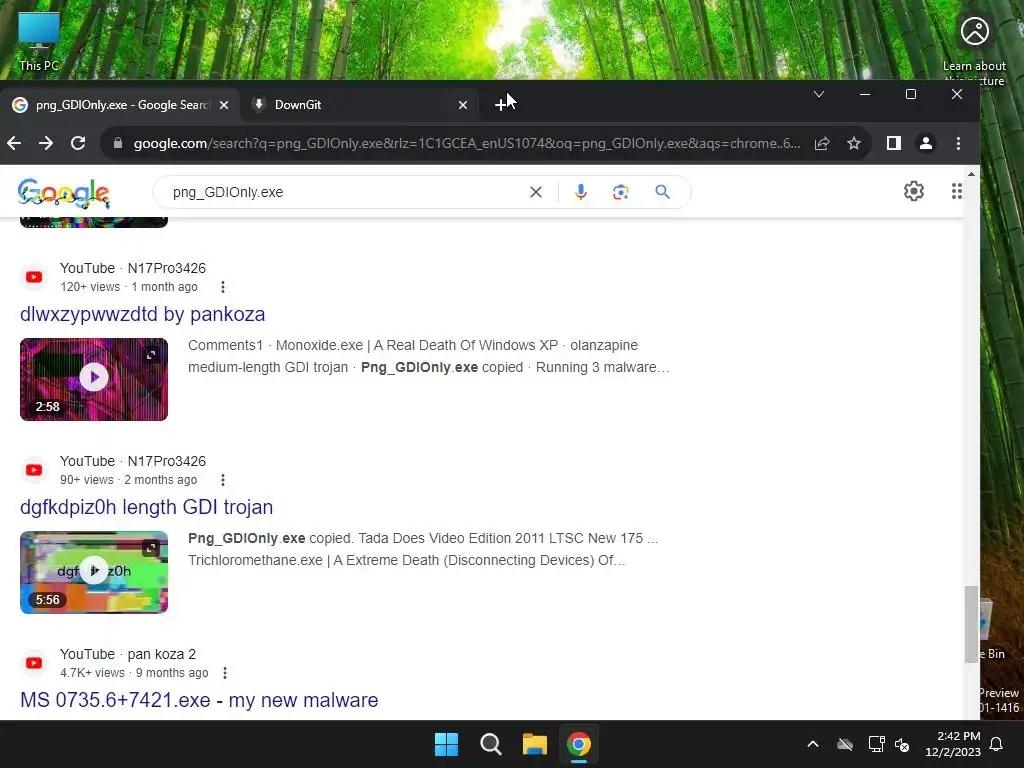The width and height of the screenshot is (1024, 768).
Task: View site information lock icon
Action: coord(118,143)
